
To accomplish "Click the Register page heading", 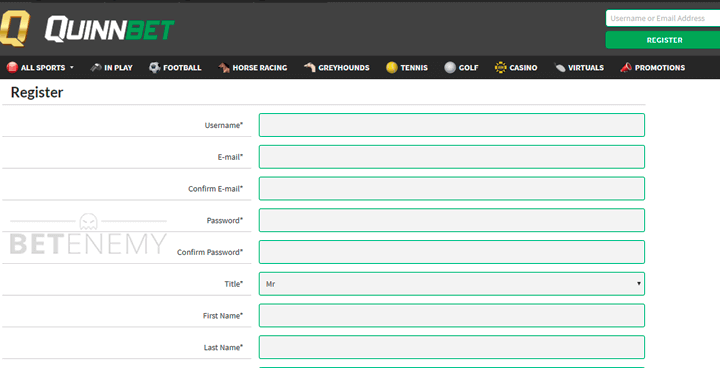I will tap(37, 92).
